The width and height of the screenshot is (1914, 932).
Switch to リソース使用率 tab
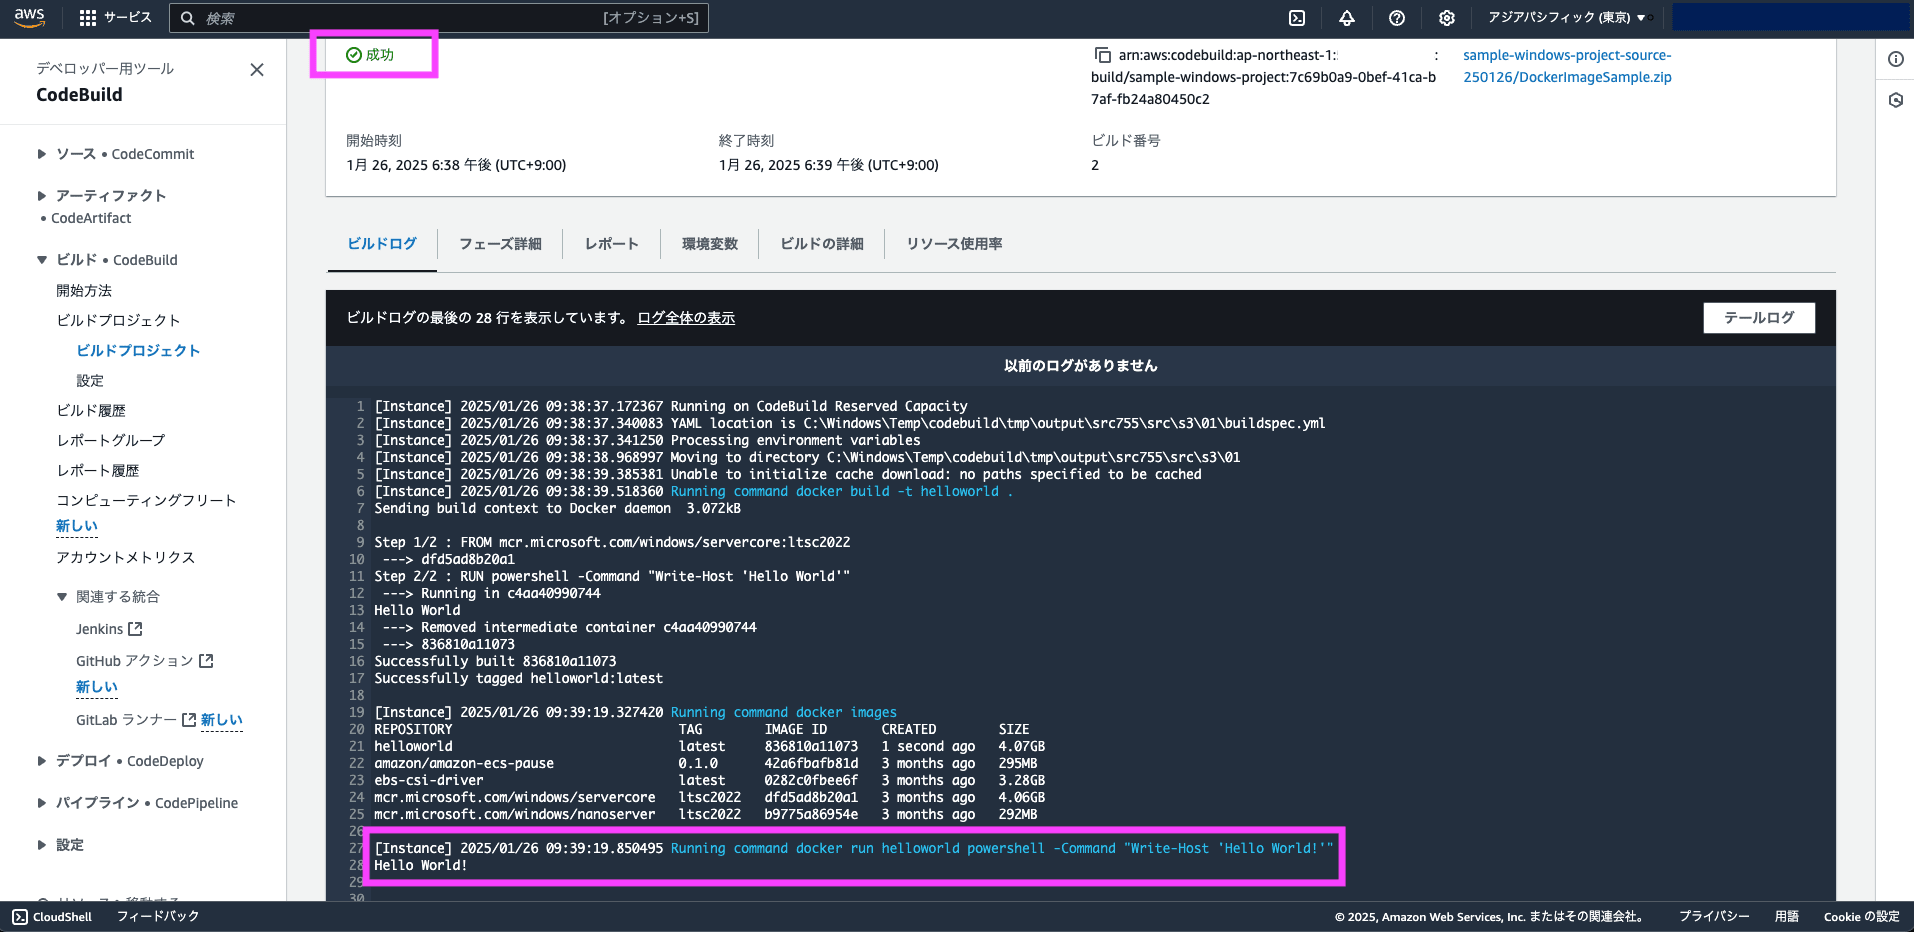(954, 244)
